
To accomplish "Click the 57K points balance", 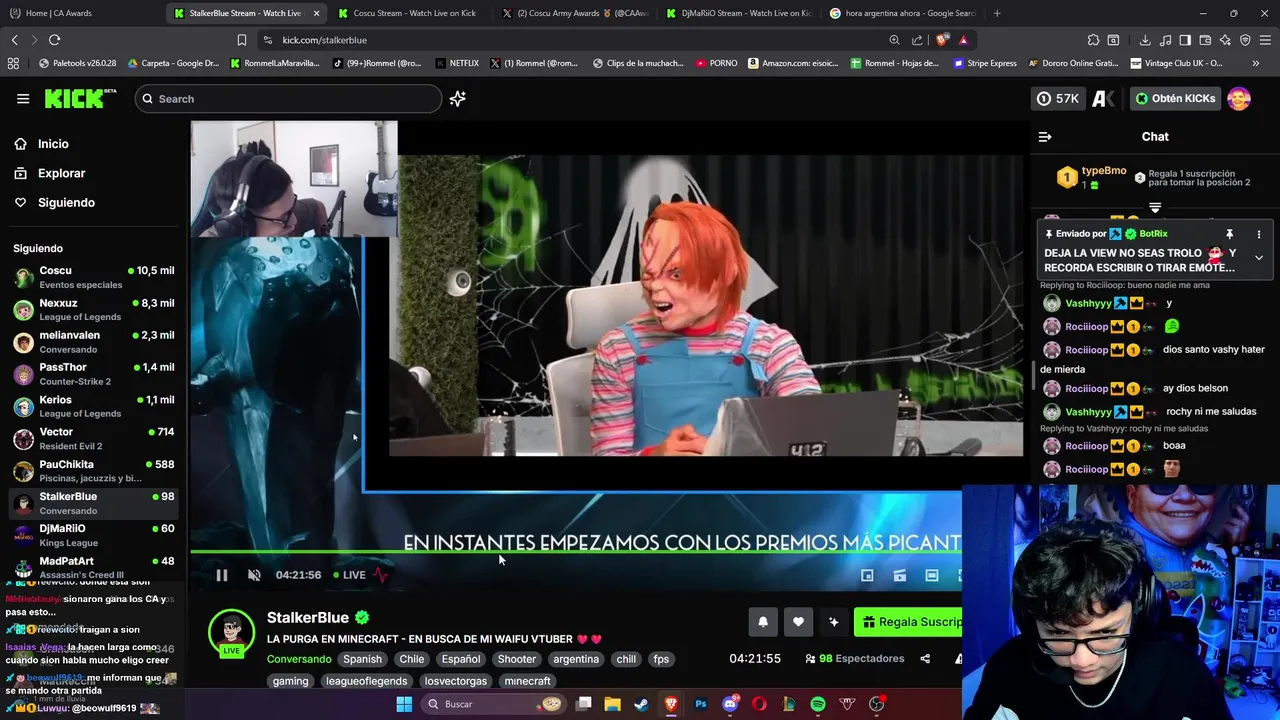I will click(1058, 98).
